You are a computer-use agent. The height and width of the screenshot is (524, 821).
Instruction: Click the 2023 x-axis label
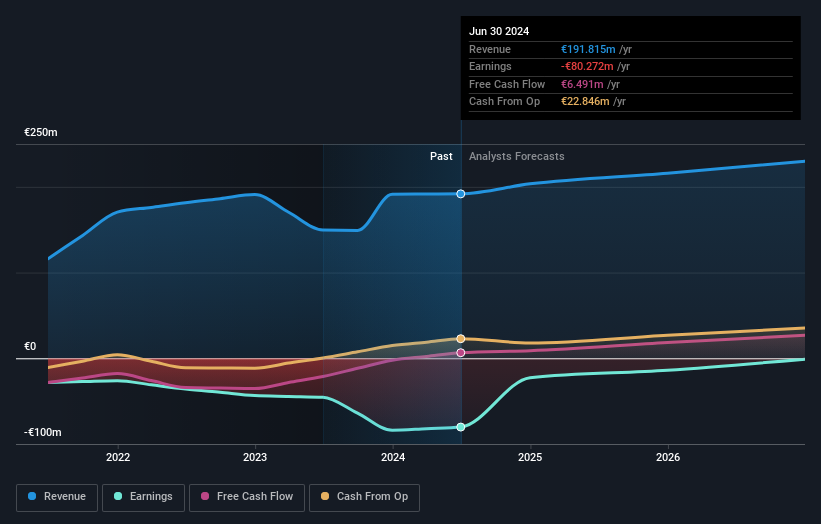click(255, 458)
